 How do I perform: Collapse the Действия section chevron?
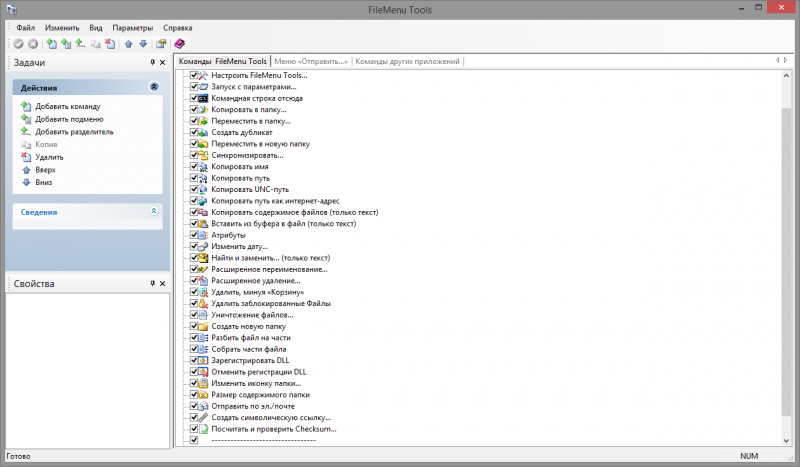click(154, 87)
